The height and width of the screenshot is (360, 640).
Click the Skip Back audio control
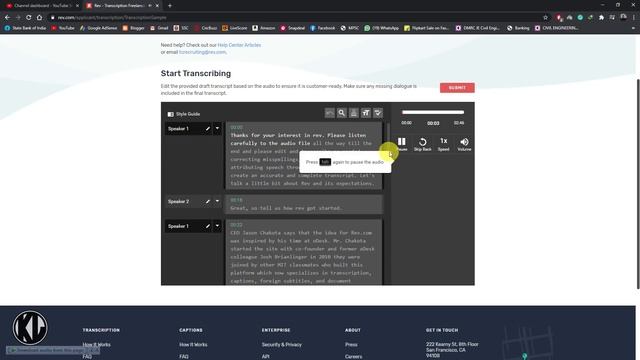[422, 144]
